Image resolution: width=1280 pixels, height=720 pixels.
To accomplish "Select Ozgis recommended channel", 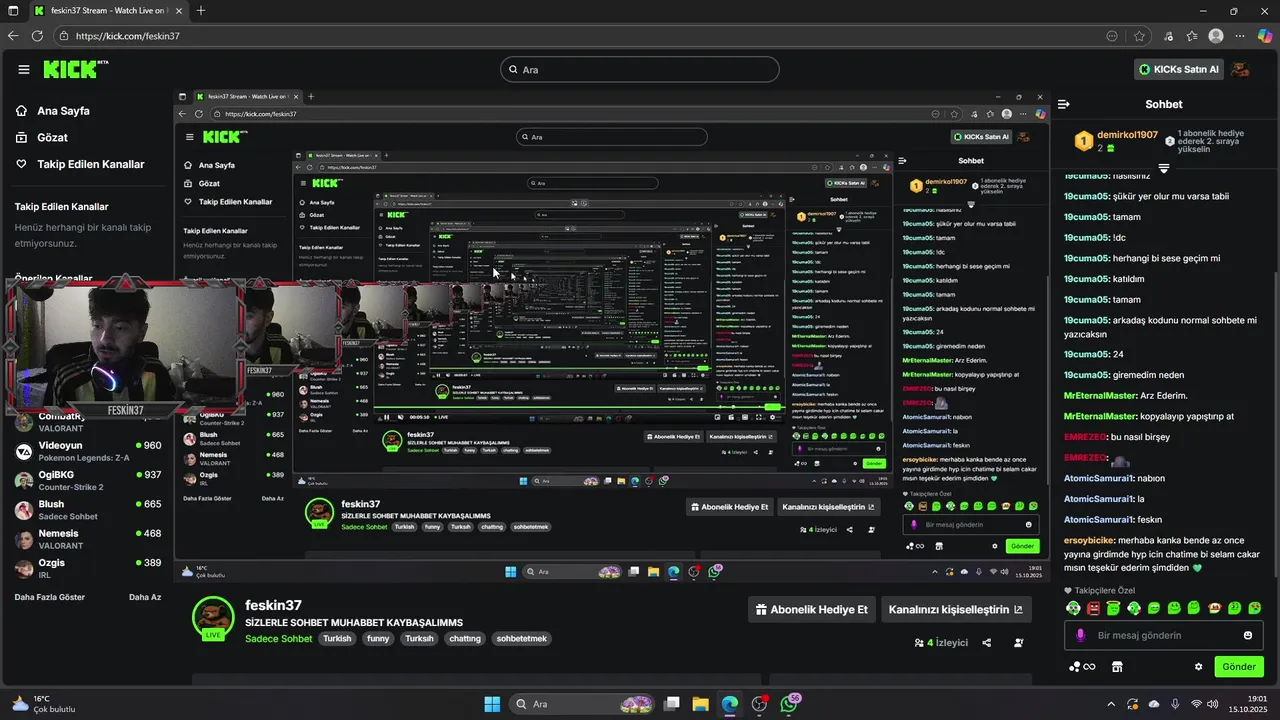I will click(88, 568).
